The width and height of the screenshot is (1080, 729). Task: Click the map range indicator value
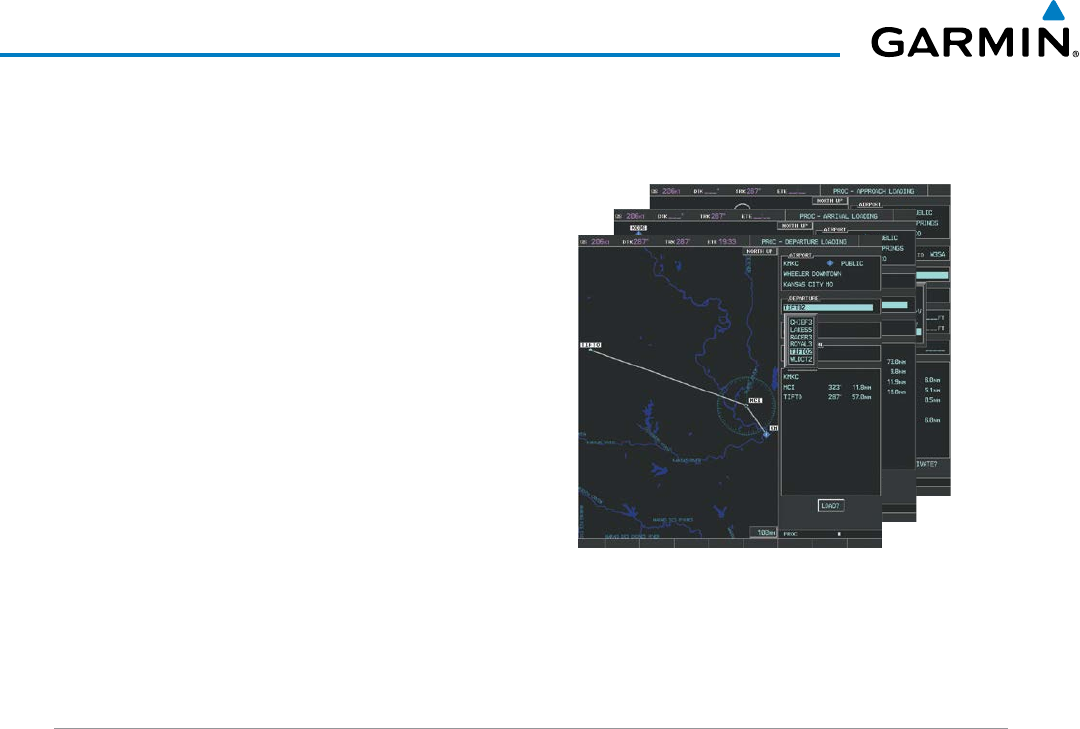pyautogui.click(x=763, y=533)
